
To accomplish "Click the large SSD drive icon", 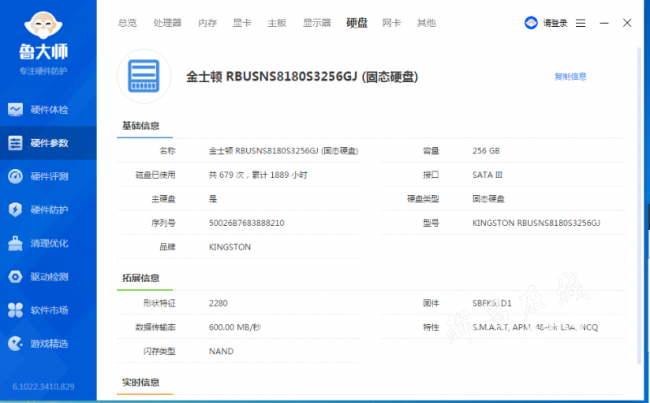I will click(144, 76).
